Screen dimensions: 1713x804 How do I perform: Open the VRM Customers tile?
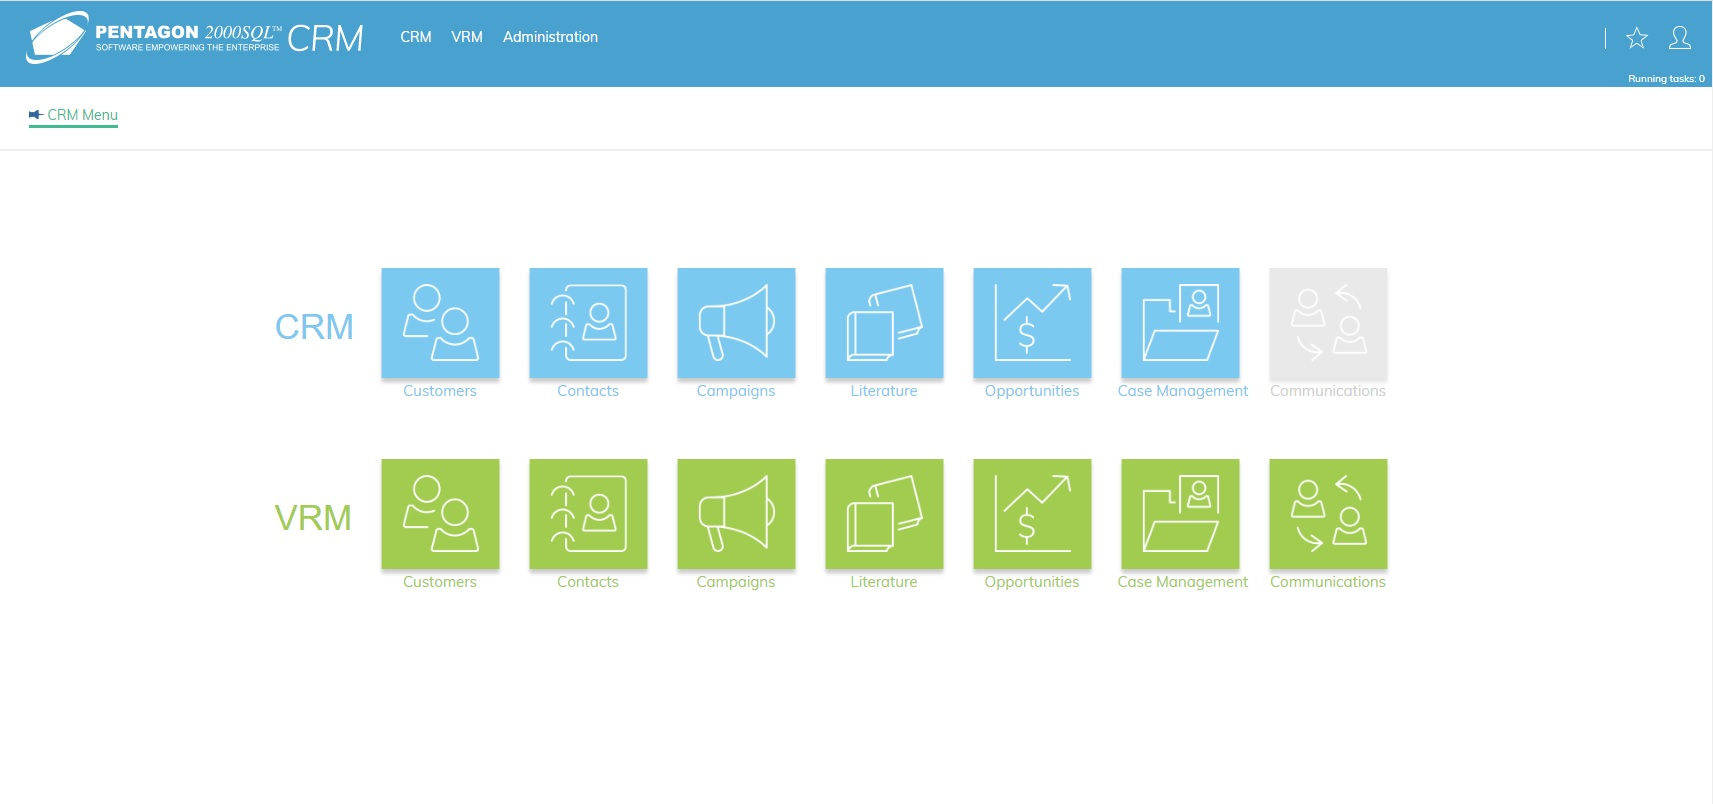pos(440,514)
